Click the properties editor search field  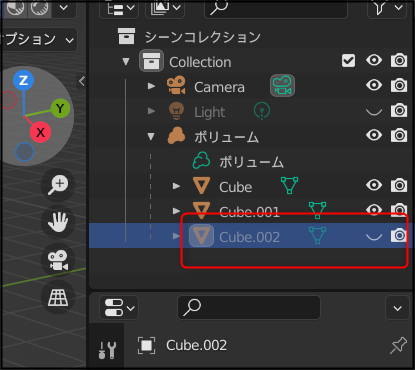249,307
